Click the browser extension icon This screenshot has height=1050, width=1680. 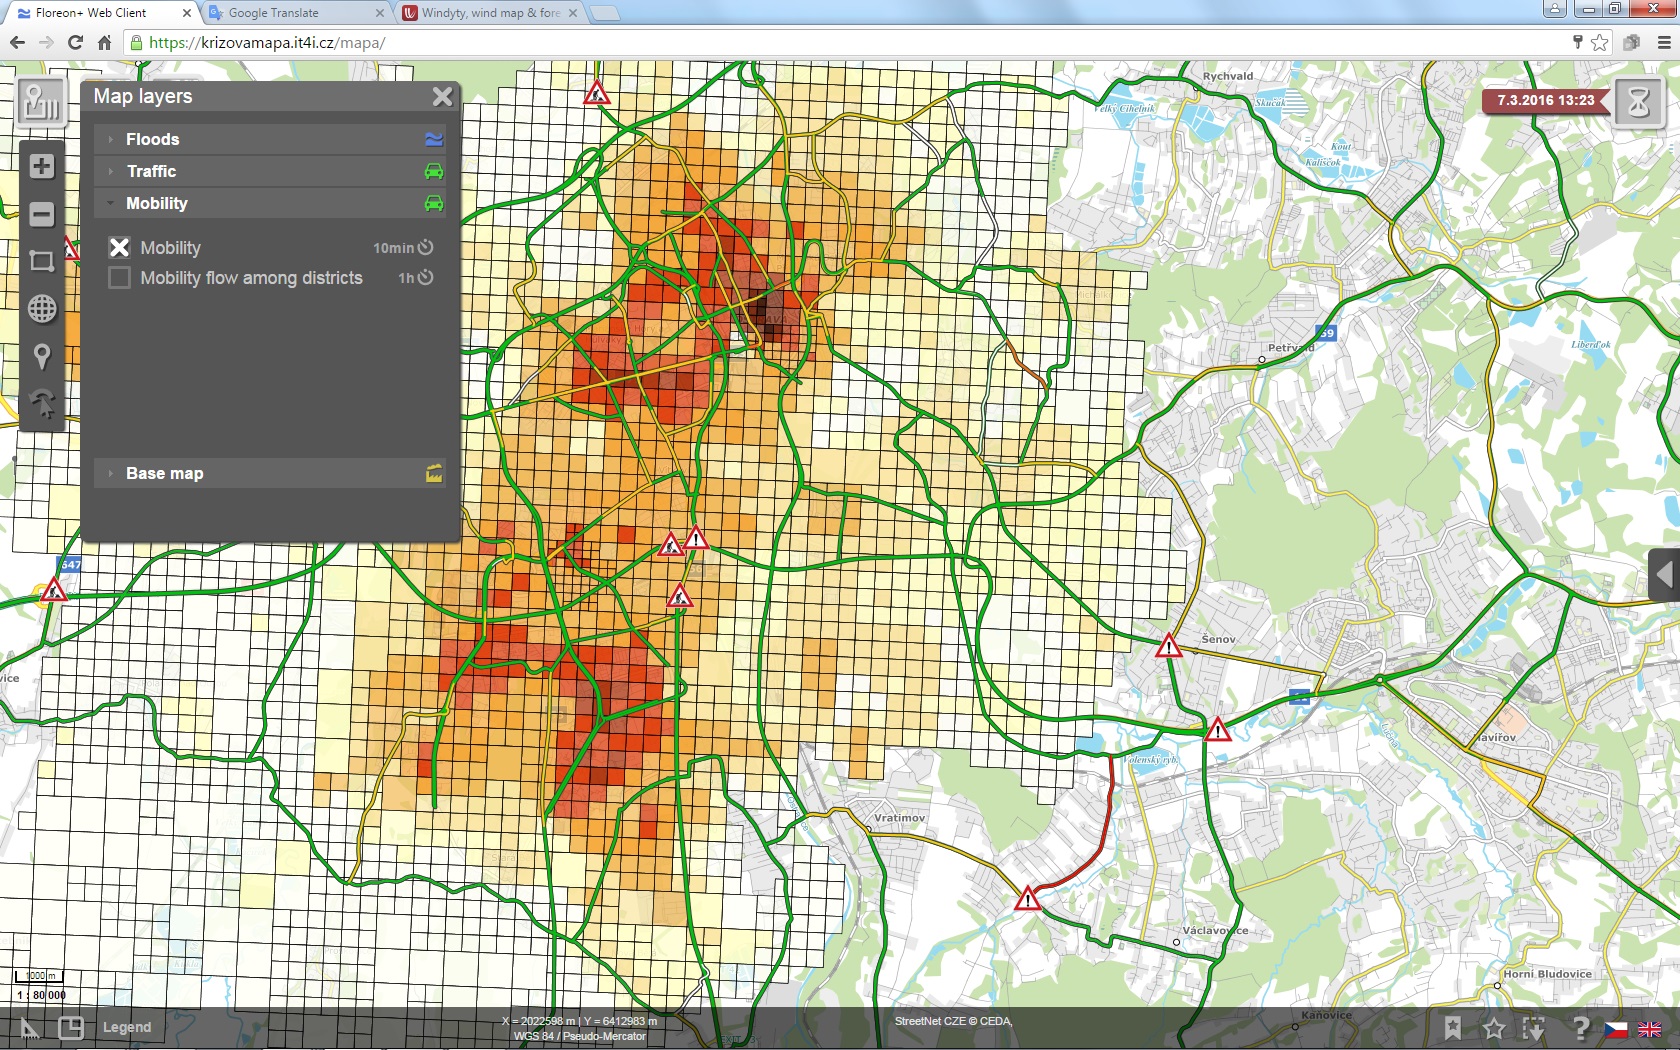[1631, 42]
